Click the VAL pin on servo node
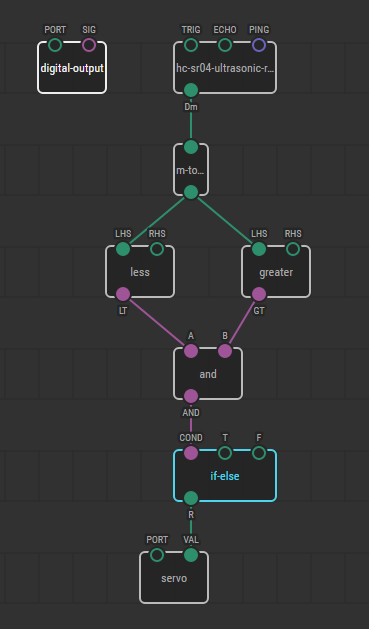Viewport: 369px width, 629px height. (191, 555)
